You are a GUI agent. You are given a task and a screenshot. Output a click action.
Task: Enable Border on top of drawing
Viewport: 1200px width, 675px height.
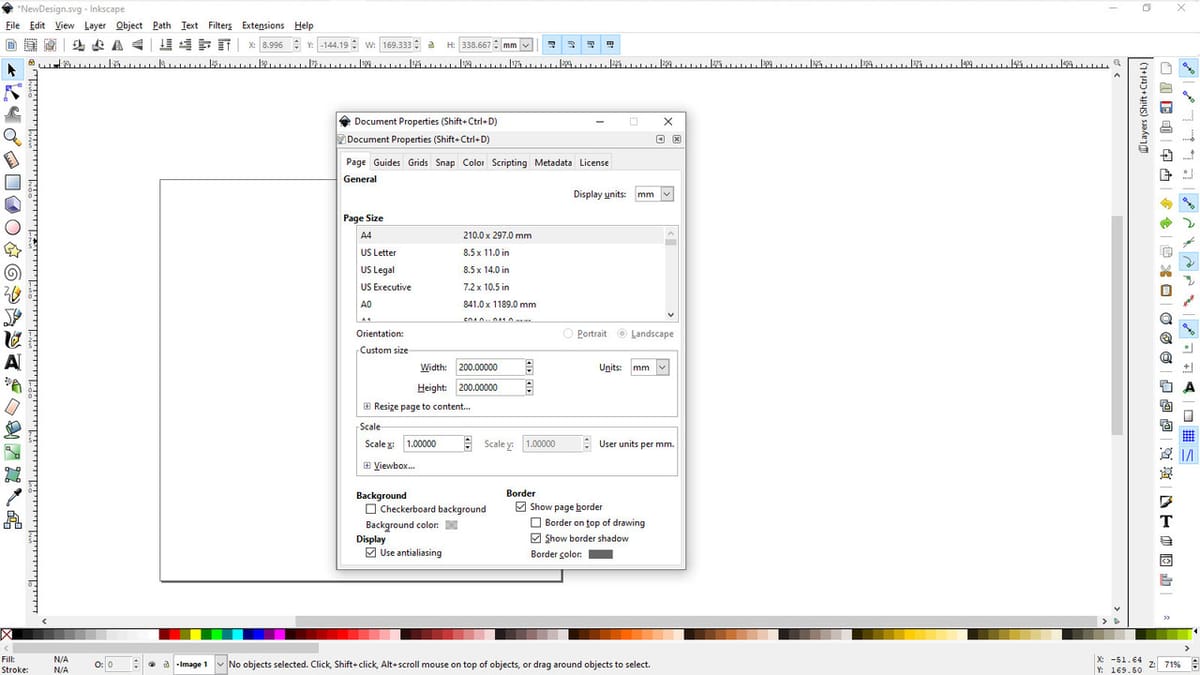(536, 523)
